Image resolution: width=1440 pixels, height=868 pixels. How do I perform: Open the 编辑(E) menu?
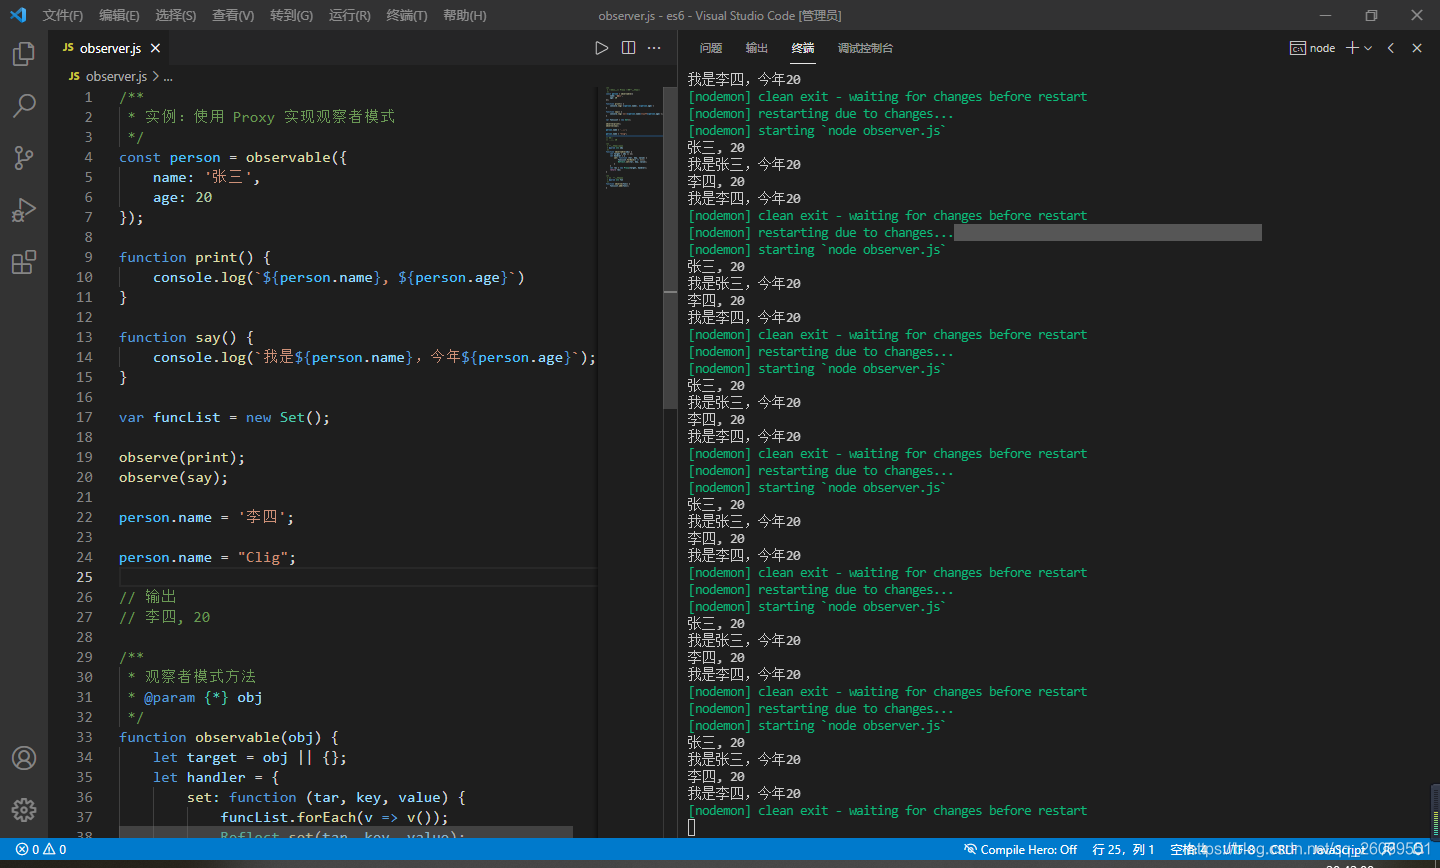pos(119,15)
